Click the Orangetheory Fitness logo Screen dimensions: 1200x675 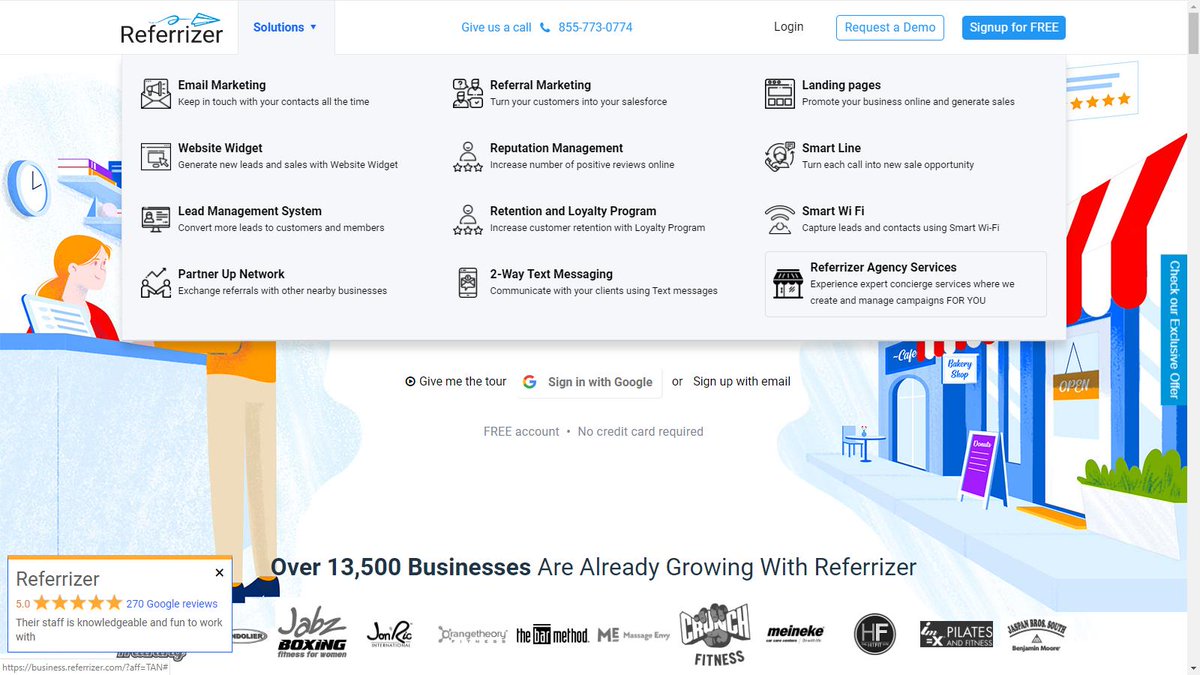click(473, 634)
